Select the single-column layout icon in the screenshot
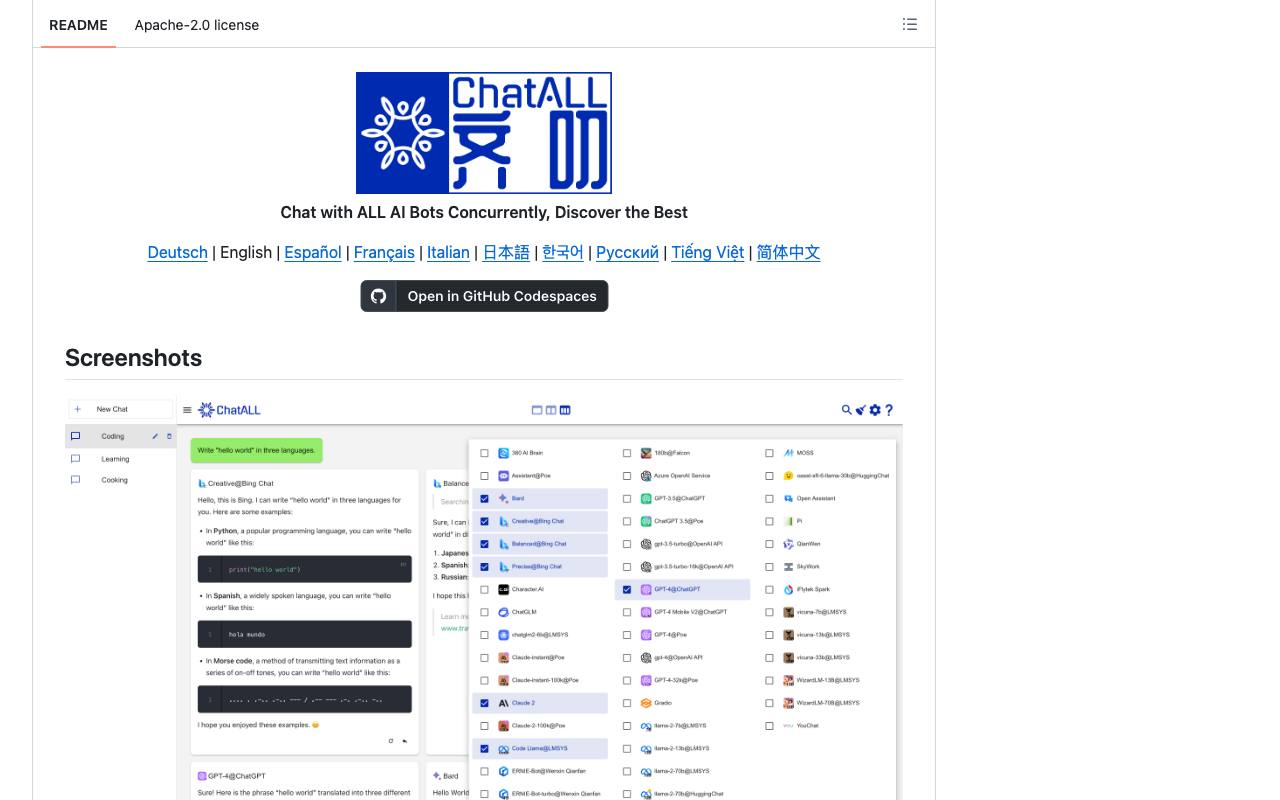This screenshot has height=800, width=1280. click(x=537, y=410)
